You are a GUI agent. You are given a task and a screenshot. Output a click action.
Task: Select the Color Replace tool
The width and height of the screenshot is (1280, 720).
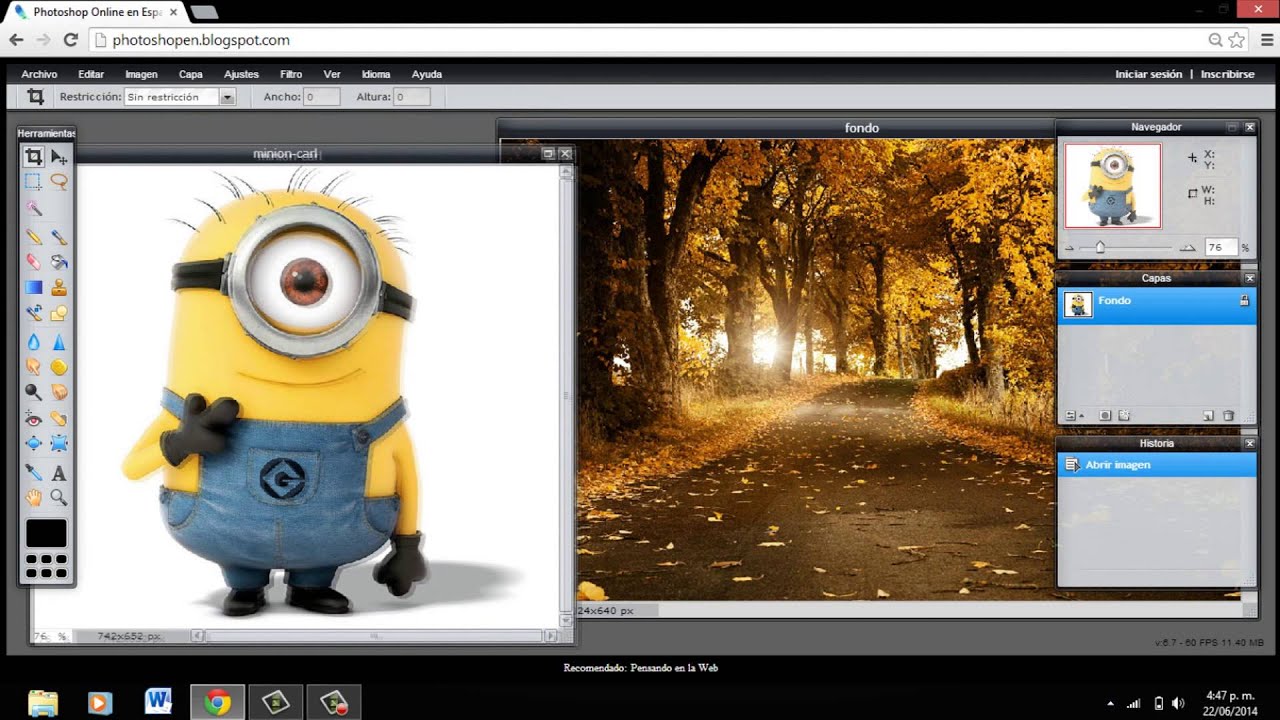[33, 314]
